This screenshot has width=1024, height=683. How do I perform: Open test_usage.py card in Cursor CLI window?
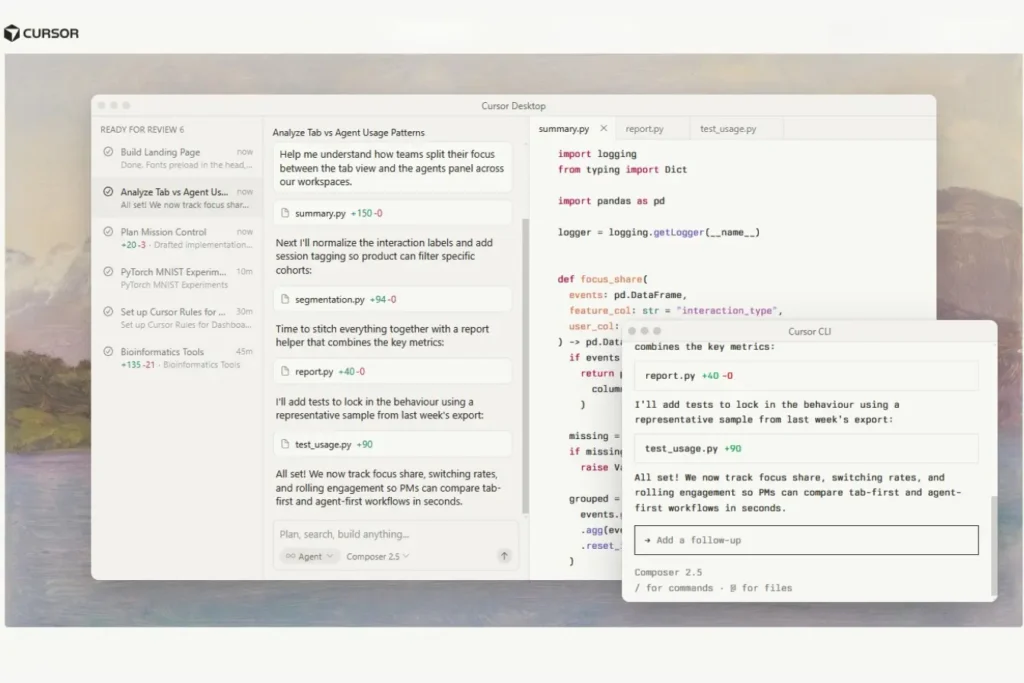pyautogui.click(x=806, y=449)
